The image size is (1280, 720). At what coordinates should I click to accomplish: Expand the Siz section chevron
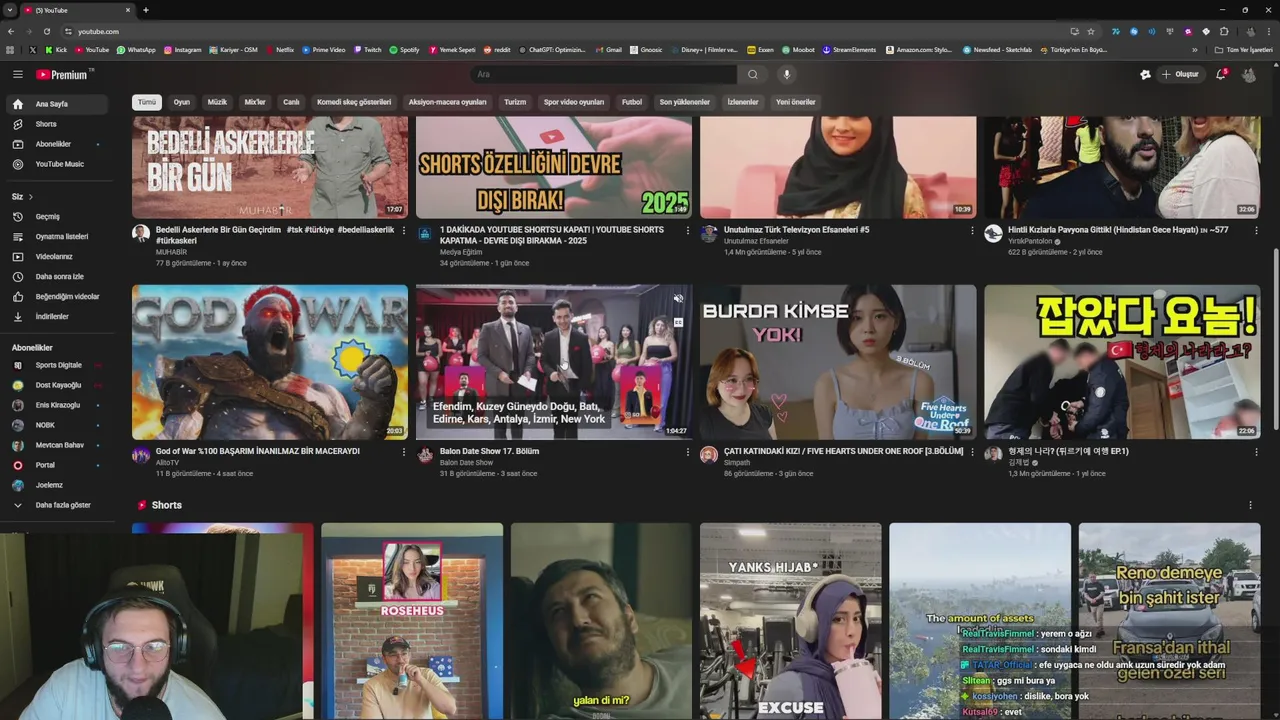[x=30, y=197]
